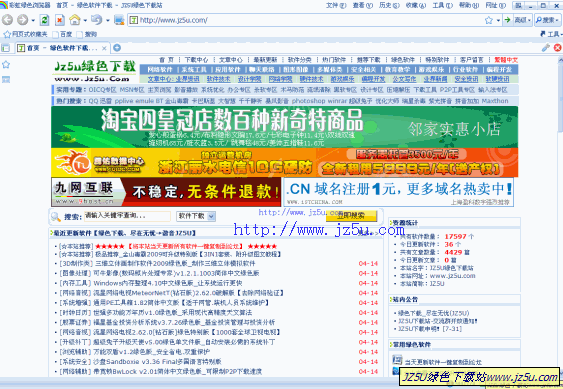This screenshot has width=563, height=389.
Task: Expand the address bar history dropdown
Action: [498, 20]
